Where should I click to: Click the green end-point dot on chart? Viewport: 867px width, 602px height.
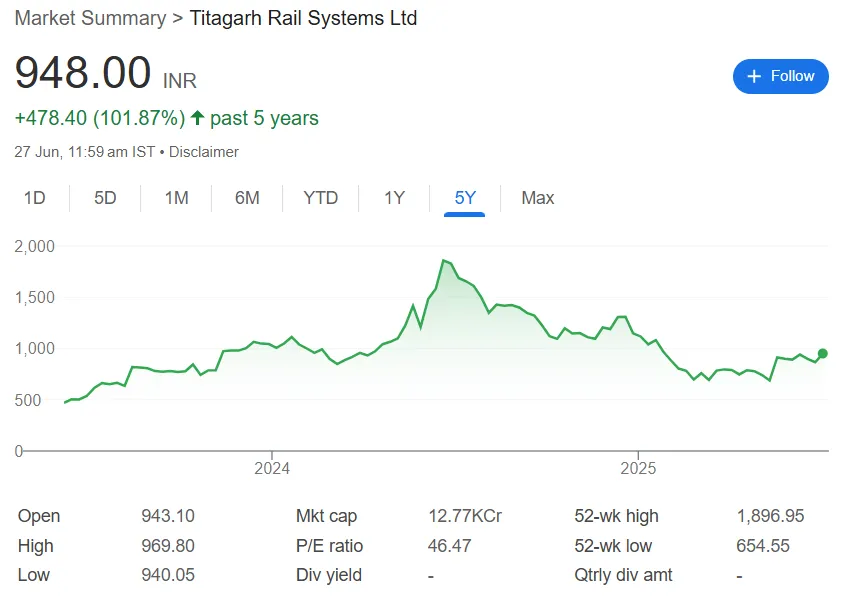point(823,354)
